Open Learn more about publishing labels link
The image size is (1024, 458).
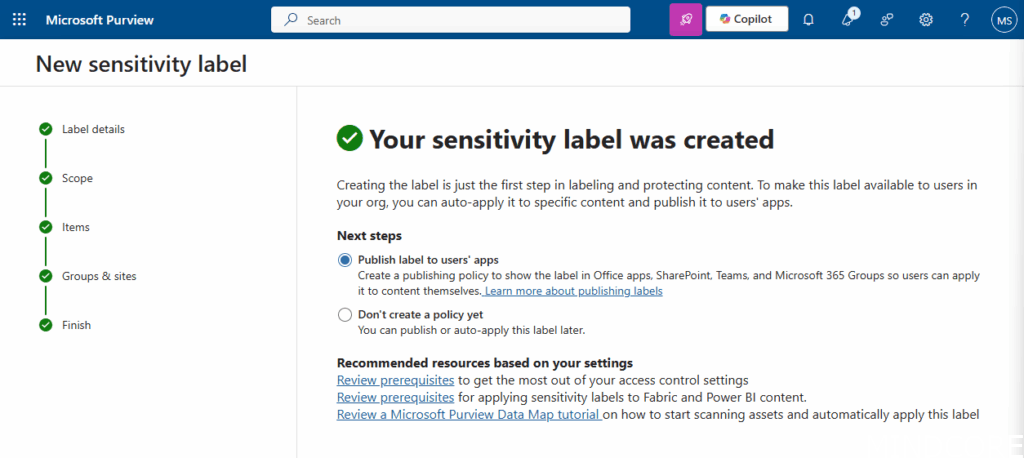(573, 291)
